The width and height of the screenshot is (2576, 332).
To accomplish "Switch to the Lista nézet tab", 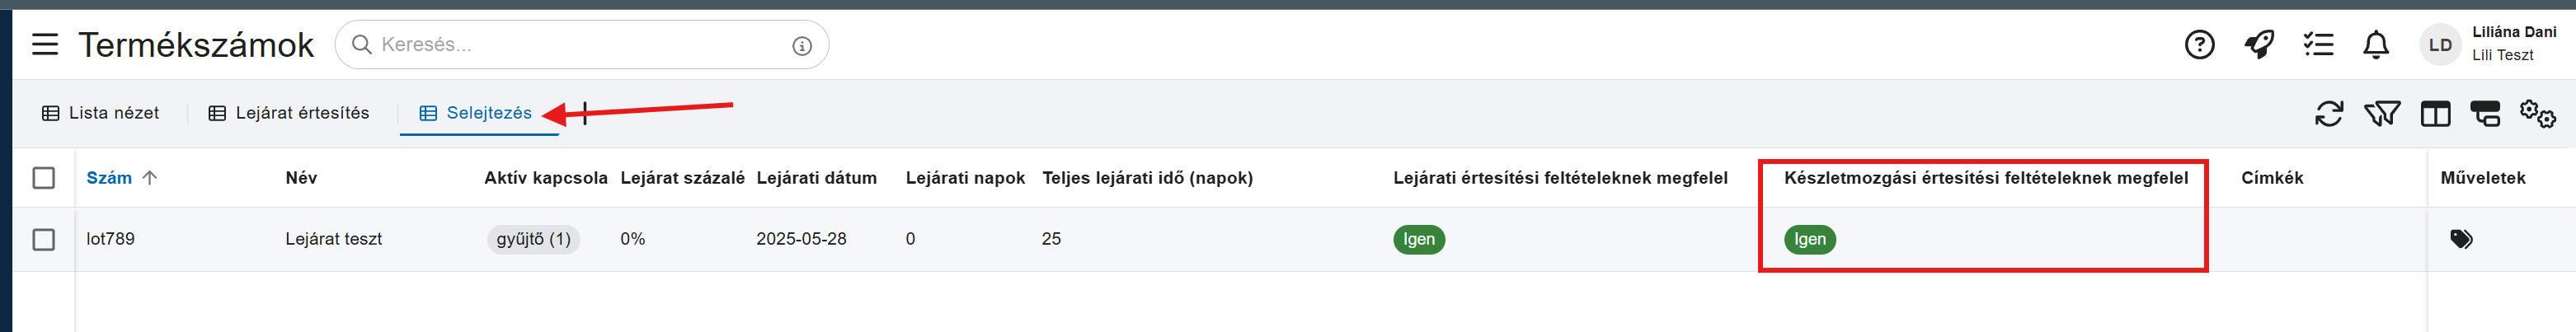I will [101, 113].
